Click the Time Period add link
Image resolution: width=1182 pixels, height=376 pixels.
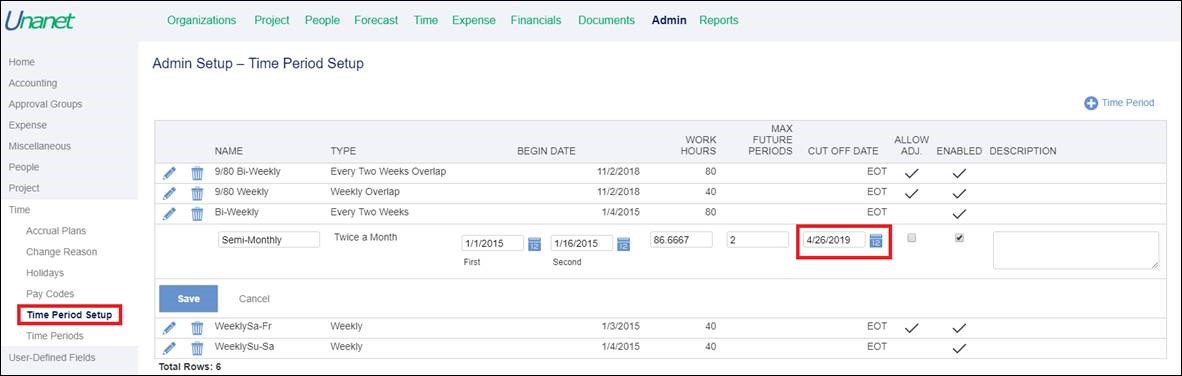click(1128, 102)
